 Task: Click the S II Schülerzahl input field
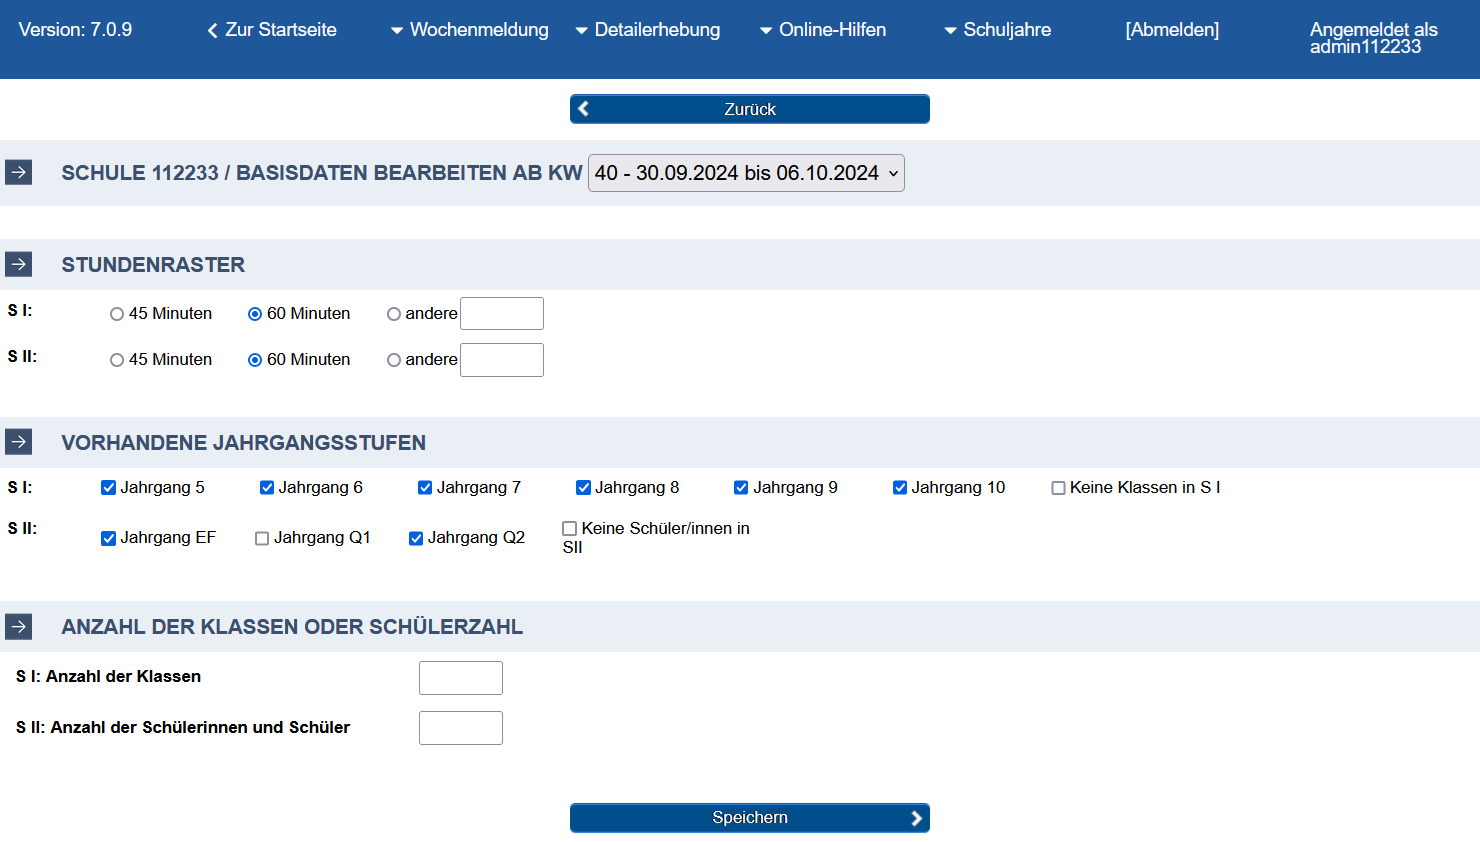(x=461, y=728)
